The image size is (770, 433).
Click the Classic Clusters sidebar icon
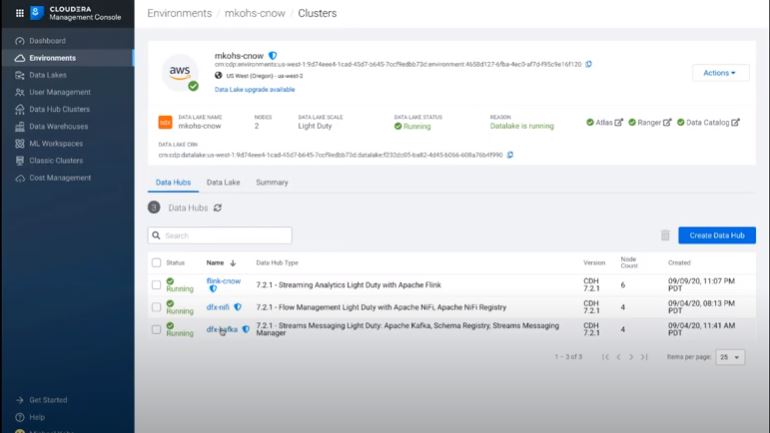point(20,161)
